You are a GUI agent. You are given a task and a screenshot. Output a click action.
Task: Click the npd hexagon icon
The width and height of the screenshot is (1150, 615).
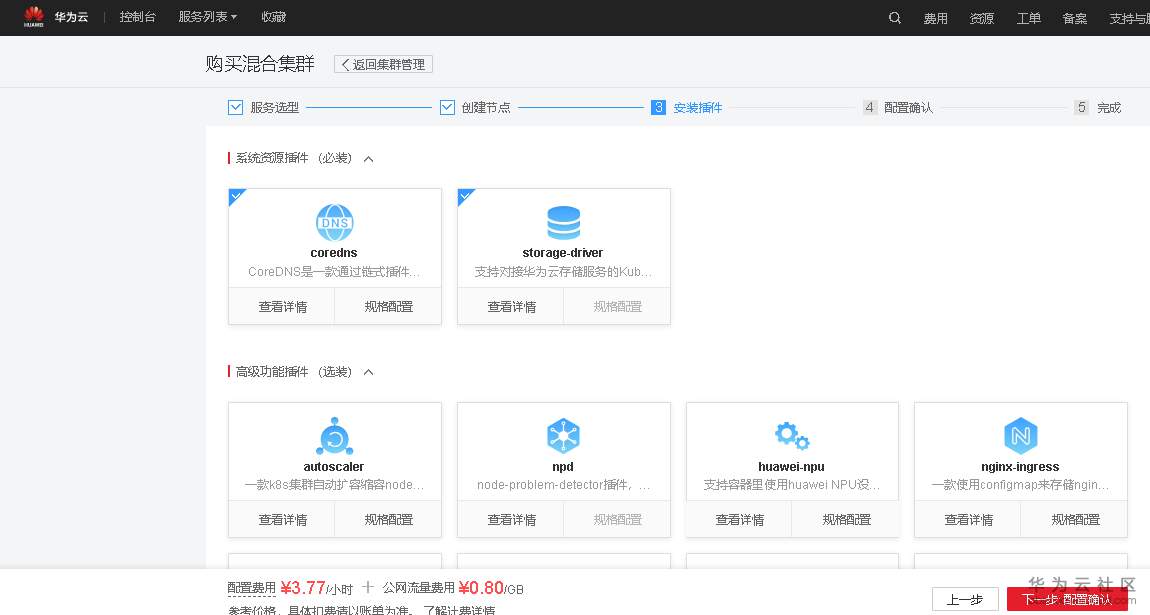click(x=563, y=436)
